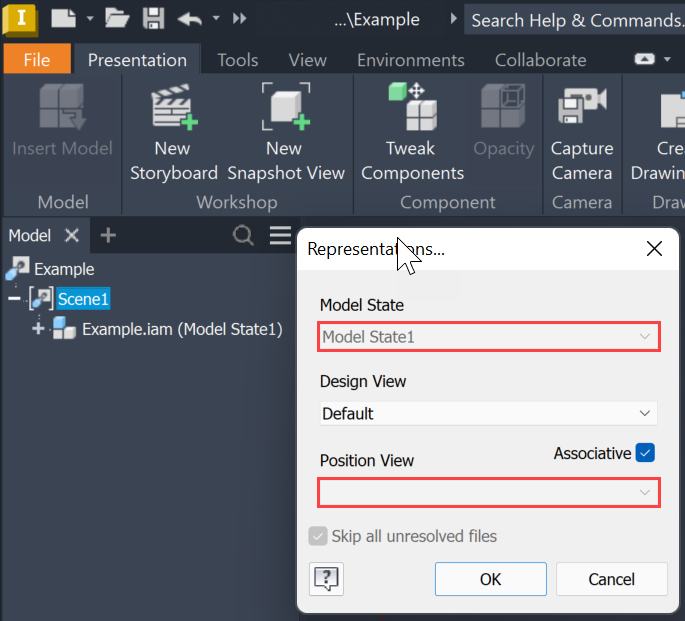Click the Save icon in quick access toolbar

tap(153, 18)
